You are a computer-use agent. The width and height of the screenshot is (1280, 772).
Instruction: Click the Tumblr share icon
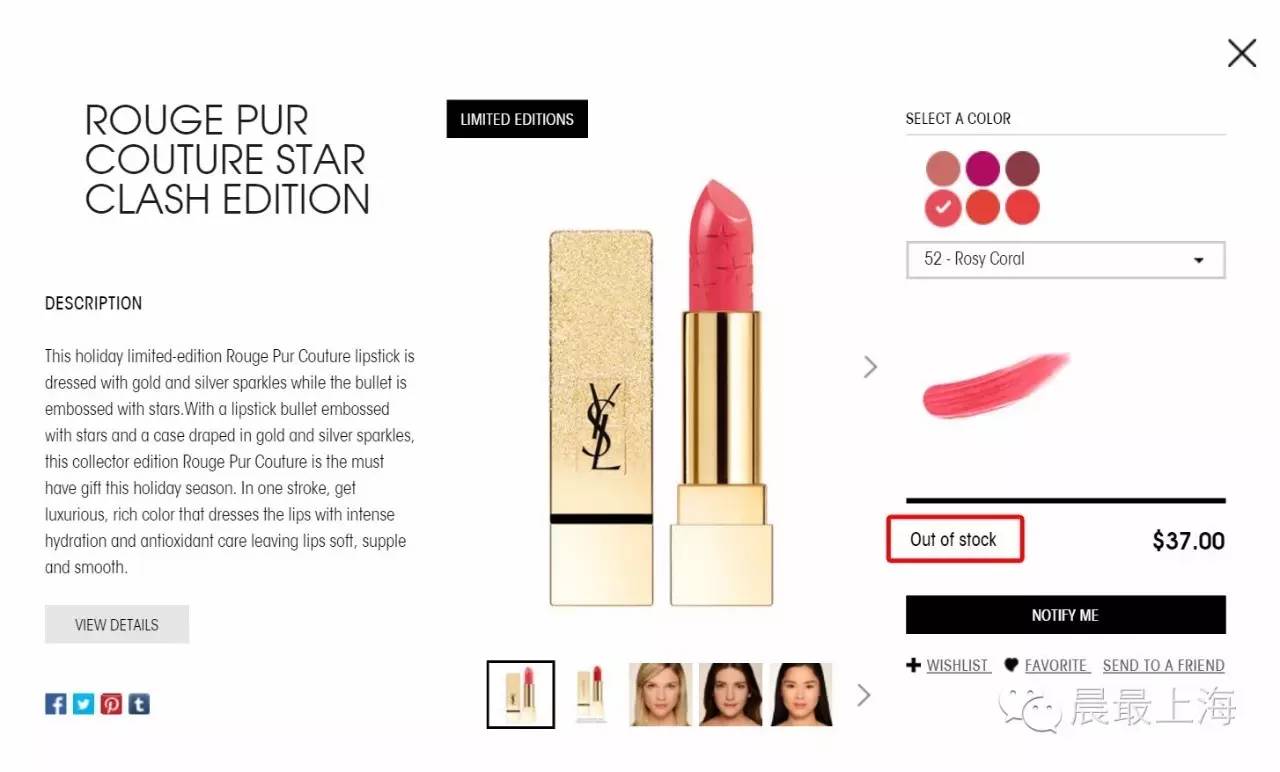click(139, 704)
